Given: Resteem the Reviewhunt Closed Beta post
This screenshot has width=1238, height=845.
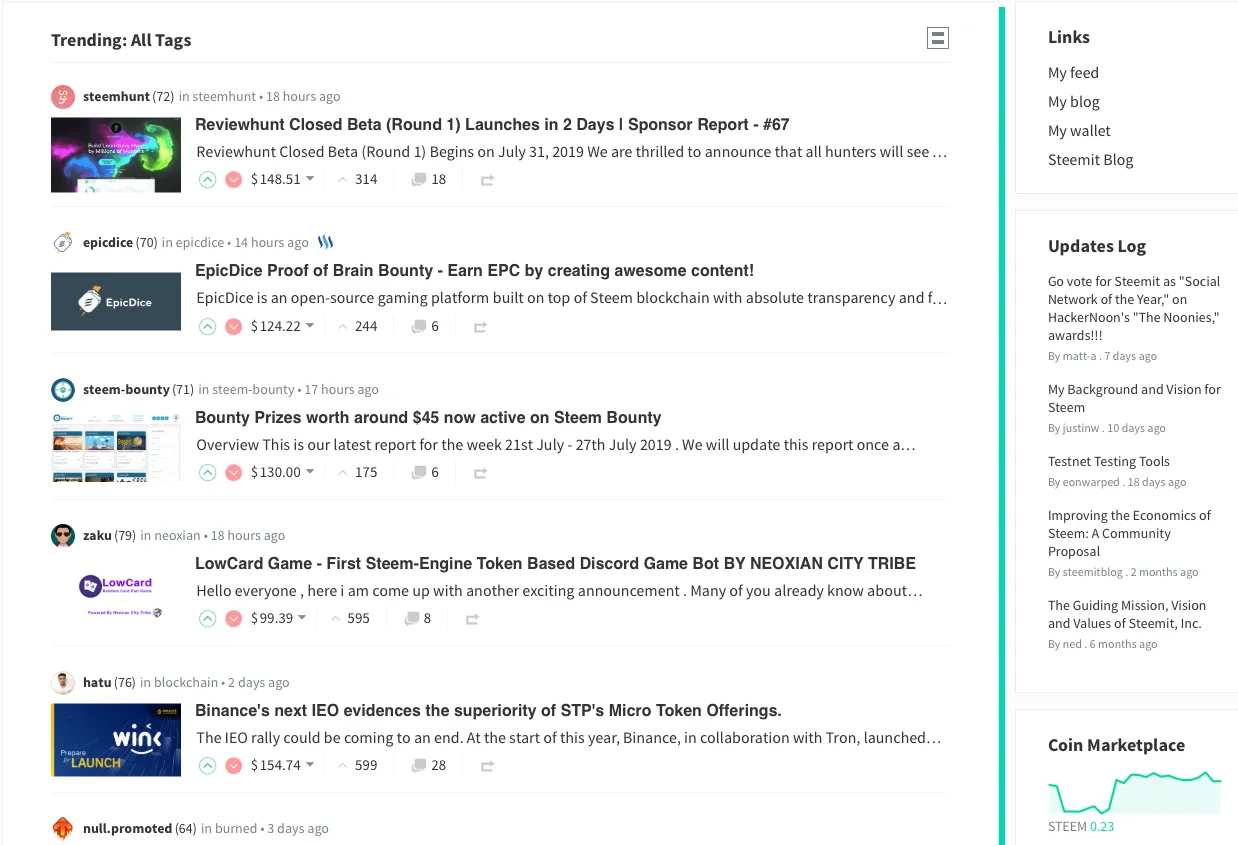Looking at the screenshot, I should coord(487,180).
